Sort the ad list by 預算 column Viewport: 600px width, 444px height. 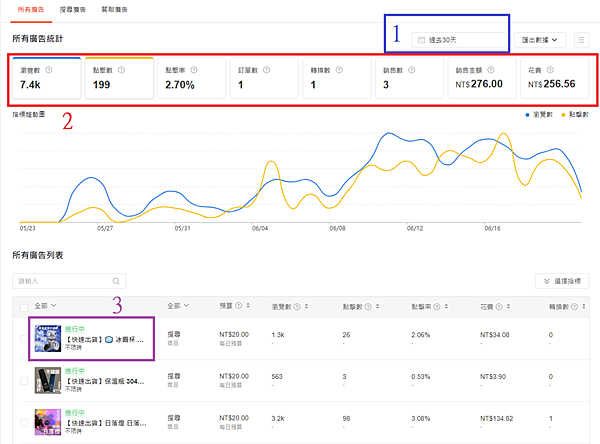[x=248, y=305]
